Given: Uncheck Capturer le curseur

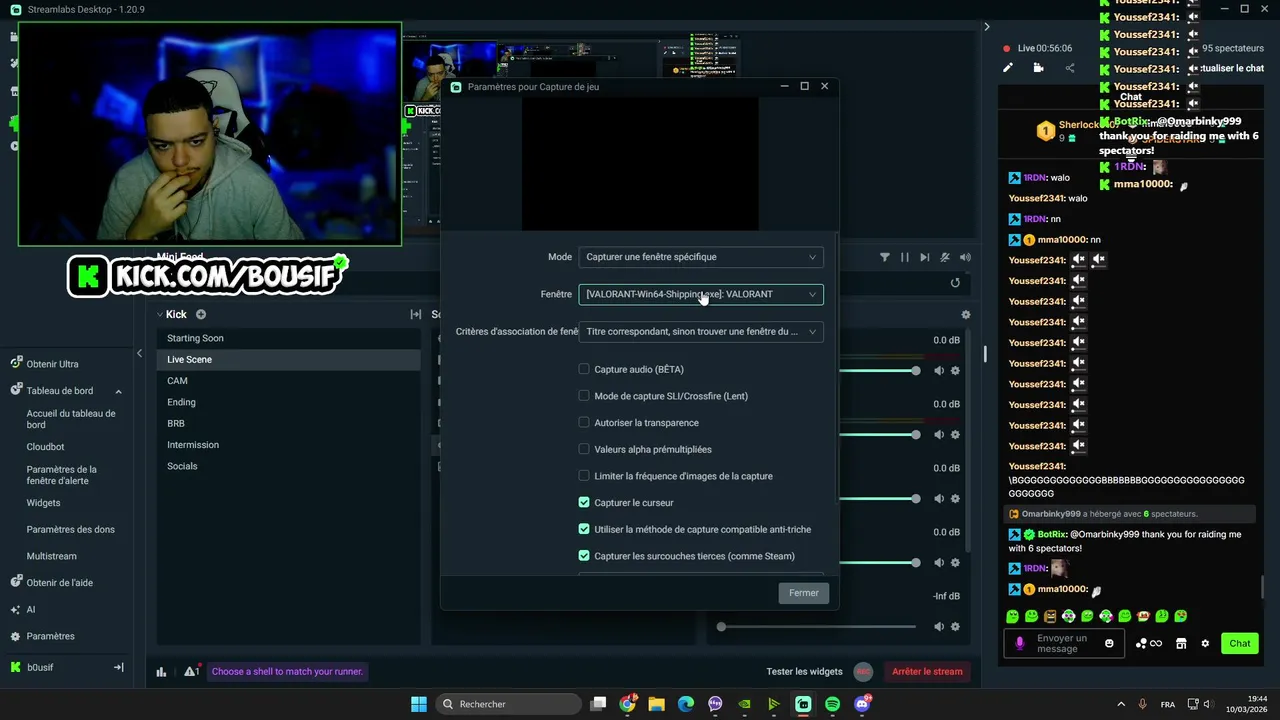Looking at the screenshot, I should click(584, 503).
